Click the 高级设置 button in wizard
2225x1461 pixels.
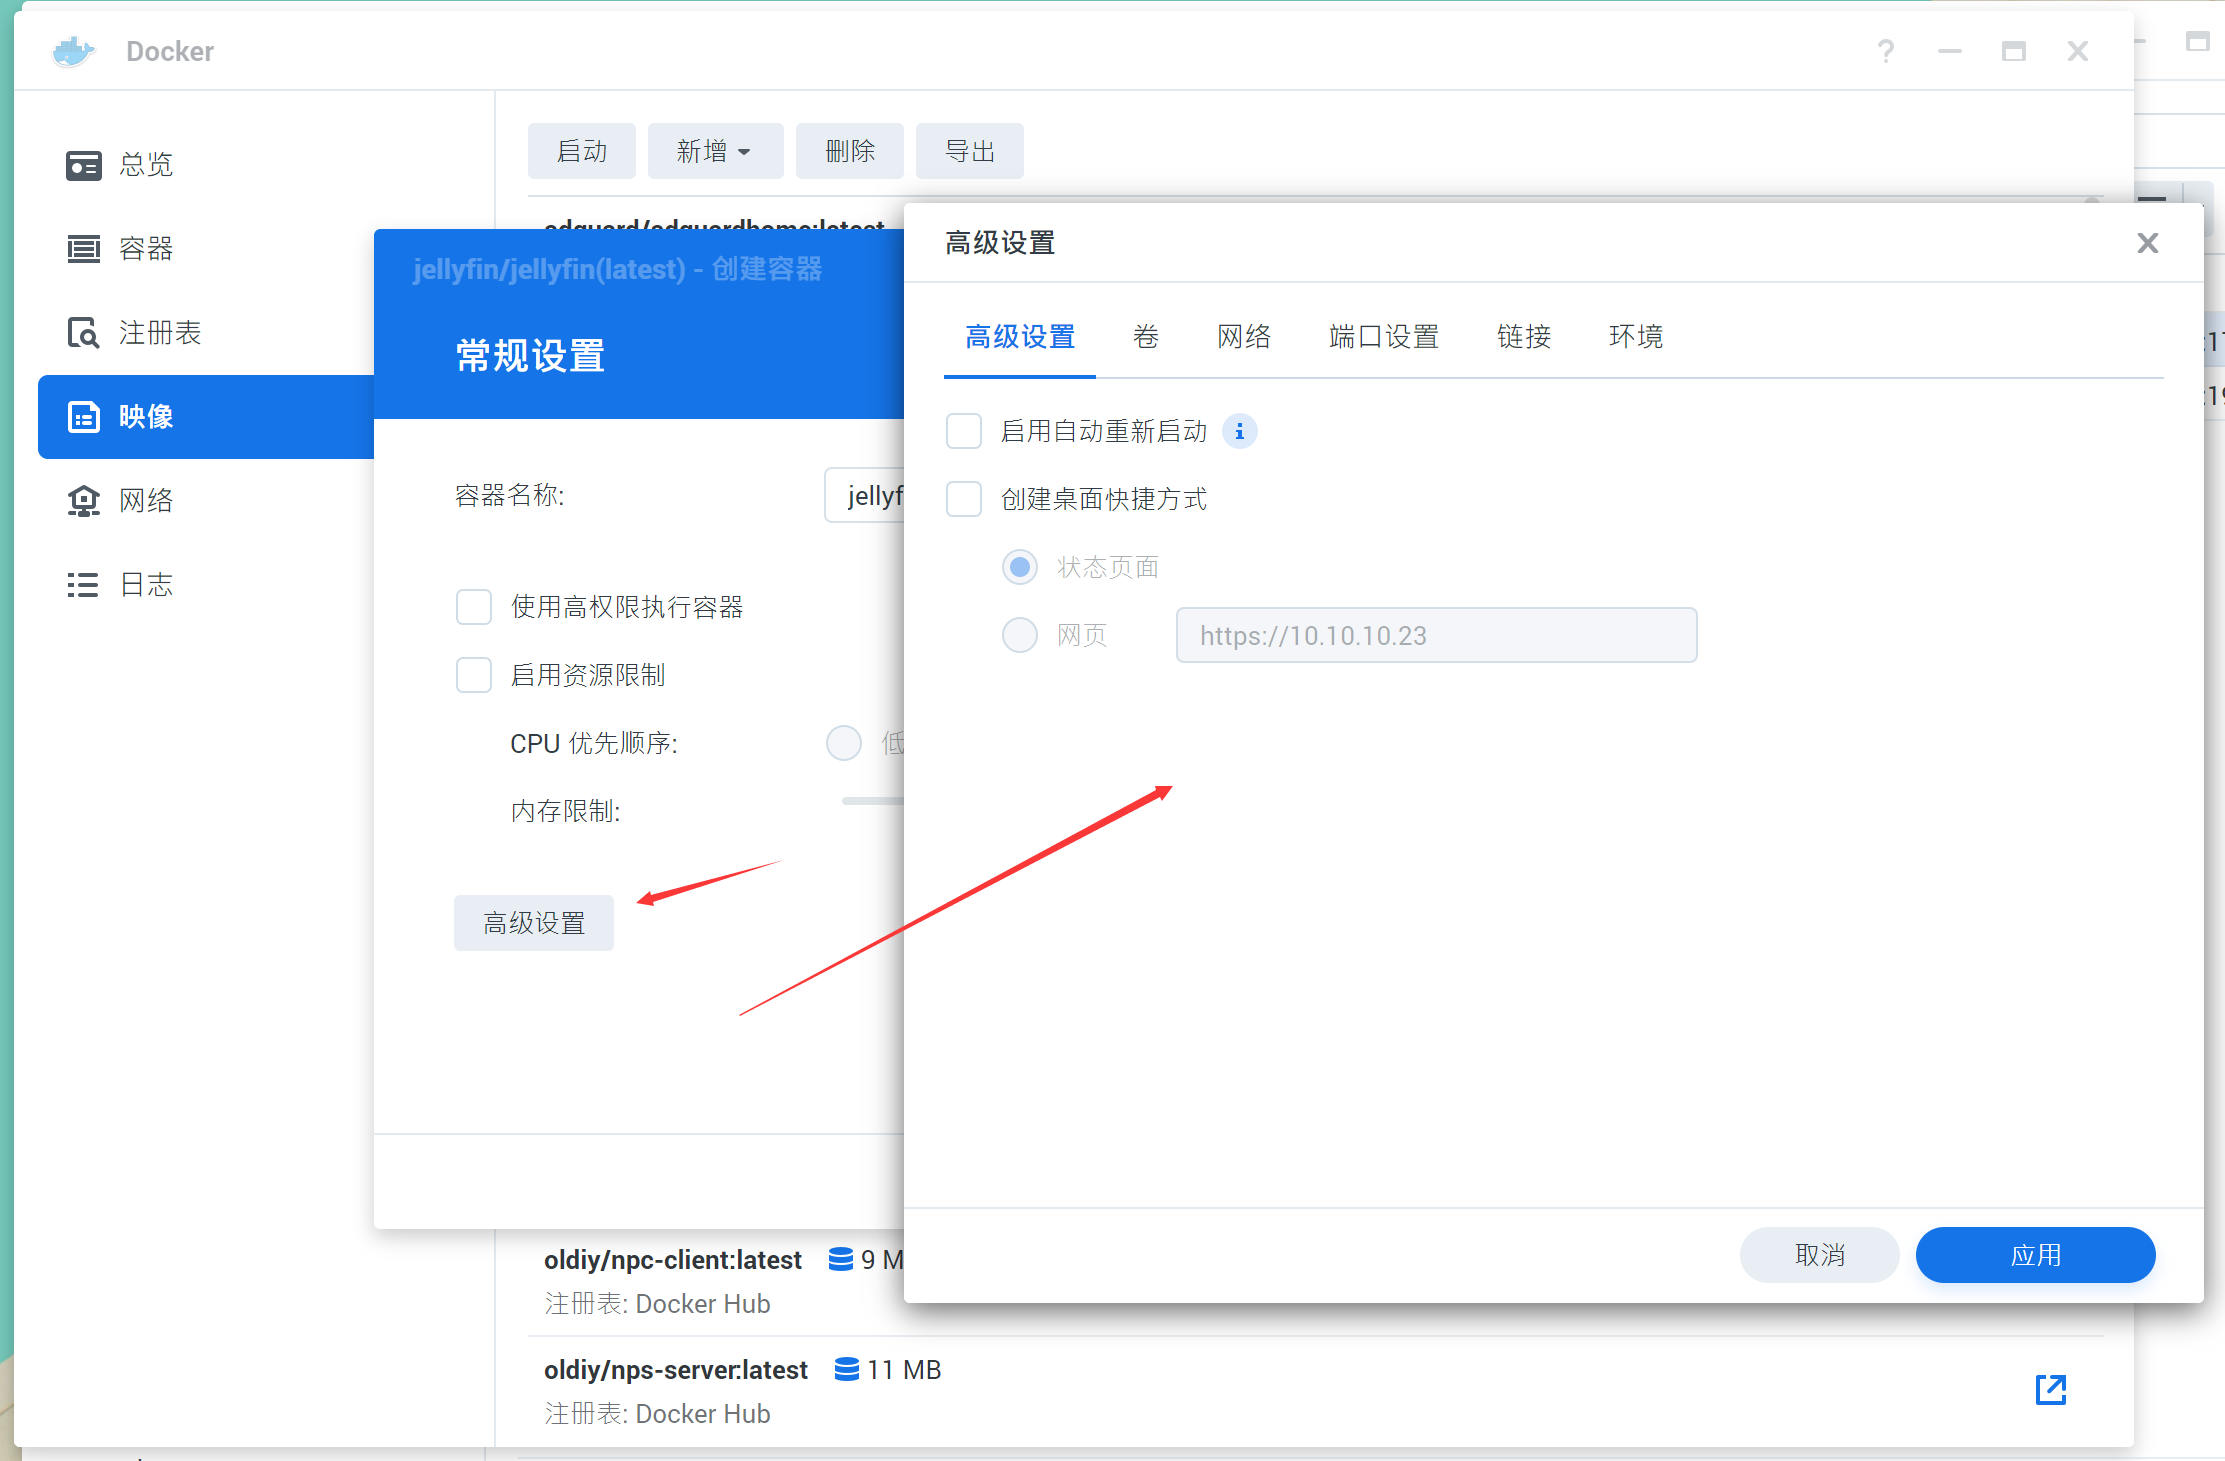[534, 923]
